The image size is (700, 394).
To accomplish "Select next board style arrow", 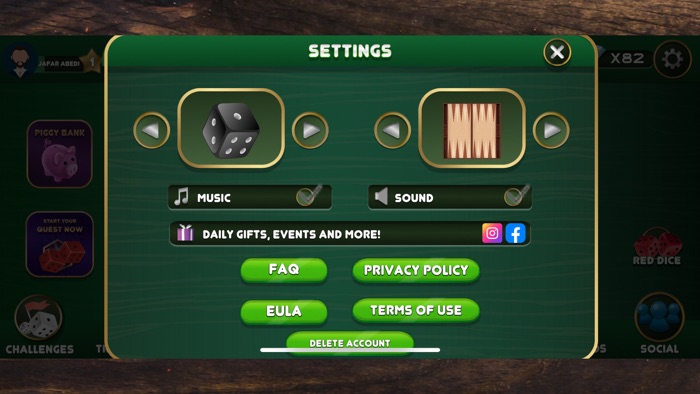I will pyautogui.click(x=551, y=130).
